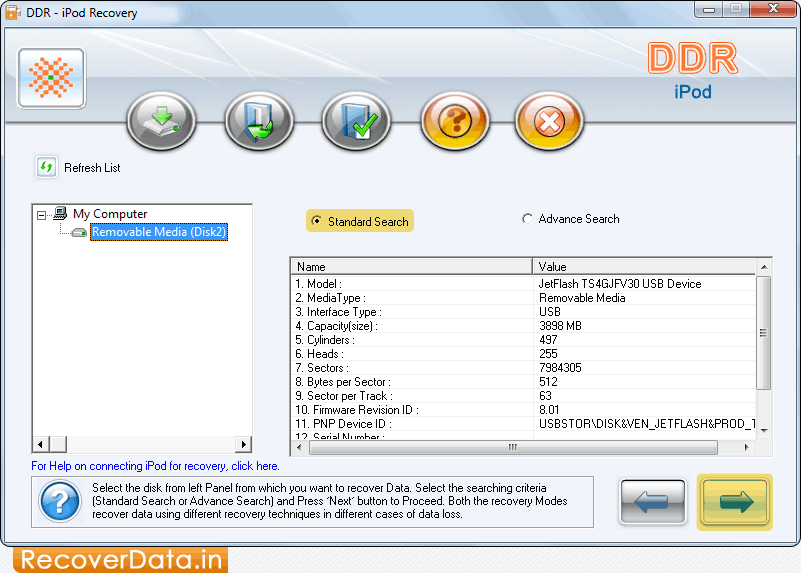Viewport: 801px width, 573px height.
Task: Click the Refresh List label
Action: pos(92,168)
